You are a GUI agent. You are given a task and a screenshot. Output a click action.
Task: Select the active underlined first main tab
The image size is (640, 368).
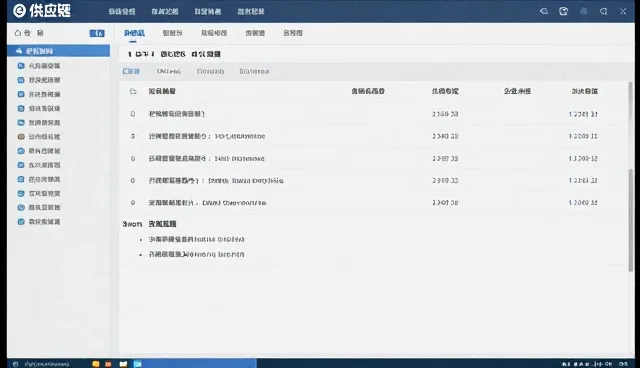point(134,33)
